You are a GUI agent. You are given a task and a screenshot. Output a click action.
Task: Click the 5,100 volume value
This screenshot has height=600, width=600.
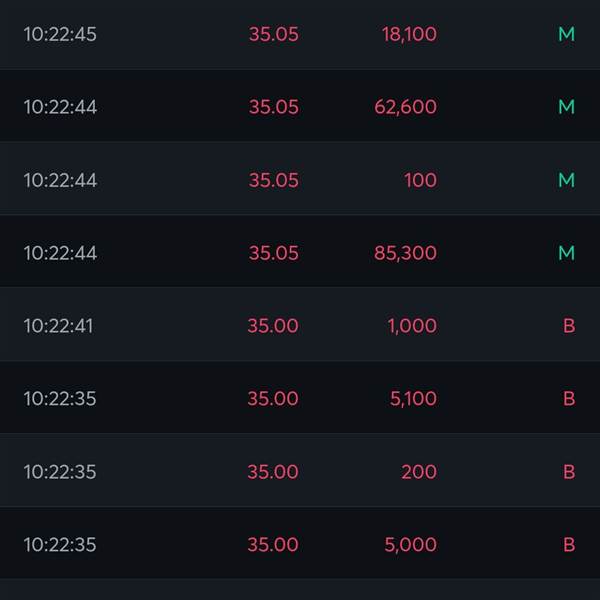click(413, 399)
